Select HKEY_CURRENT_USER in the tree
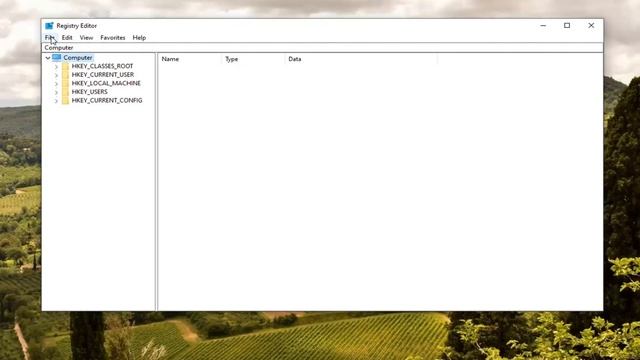Viewport: 640px width, 360px height. click(102, 75)
